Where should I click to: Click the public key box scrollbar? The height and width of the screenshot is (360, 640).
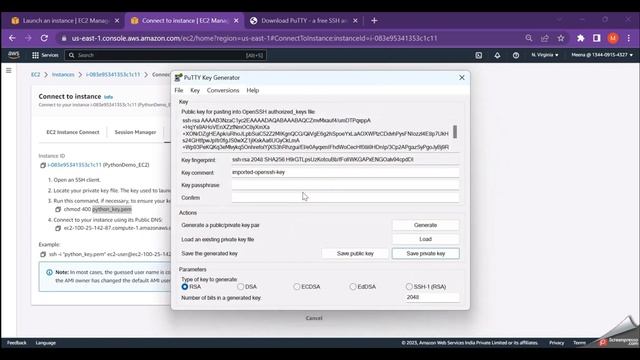[x=455, y=132]
